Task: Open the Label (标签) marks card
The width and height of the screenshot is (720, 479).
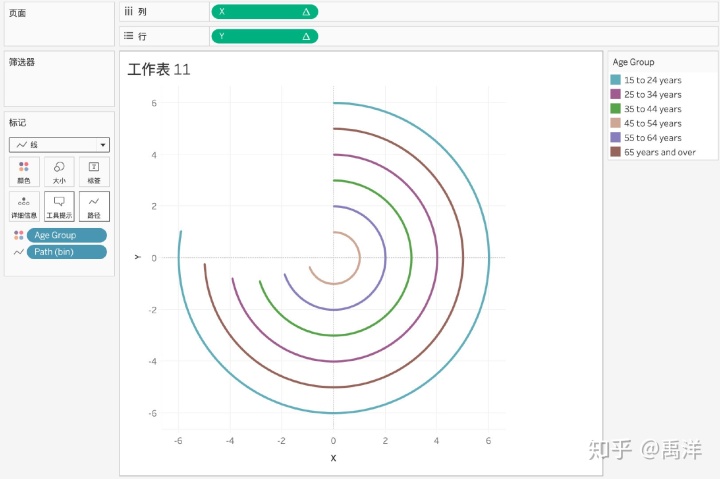Action: pyautogui.click(x=94, y=172)
